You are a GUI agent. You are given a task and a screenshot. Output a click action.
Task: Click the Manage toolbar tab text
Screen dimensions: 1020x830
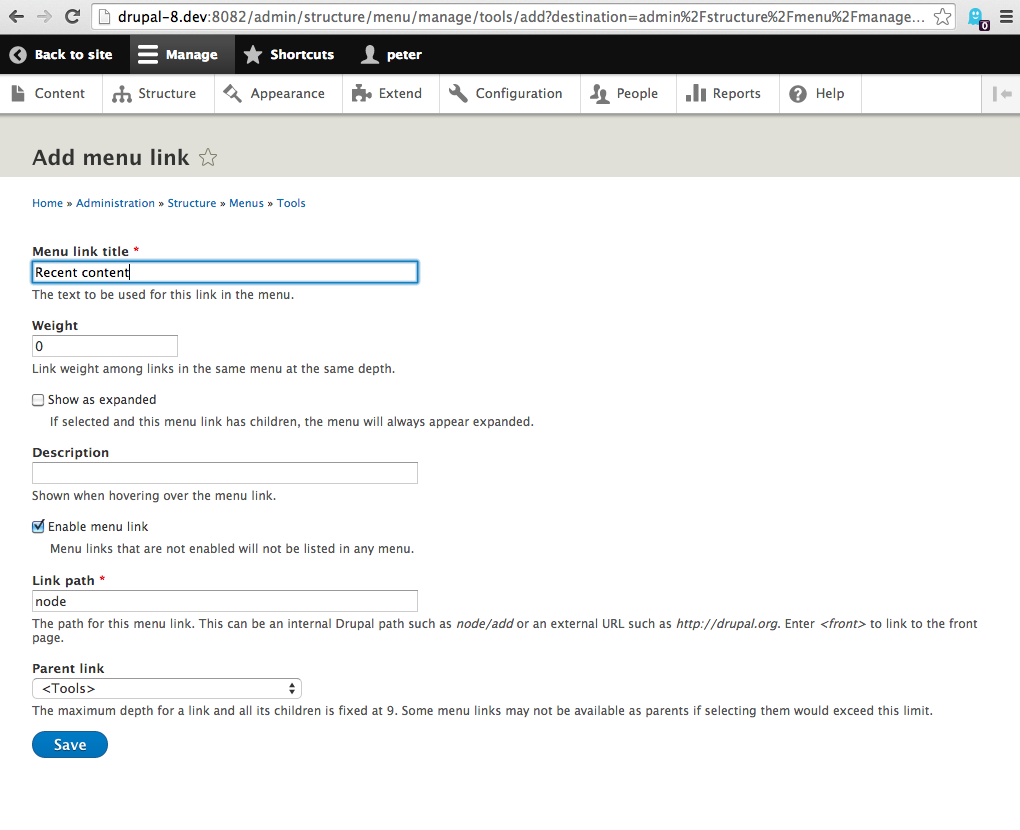tap(191, 55)
